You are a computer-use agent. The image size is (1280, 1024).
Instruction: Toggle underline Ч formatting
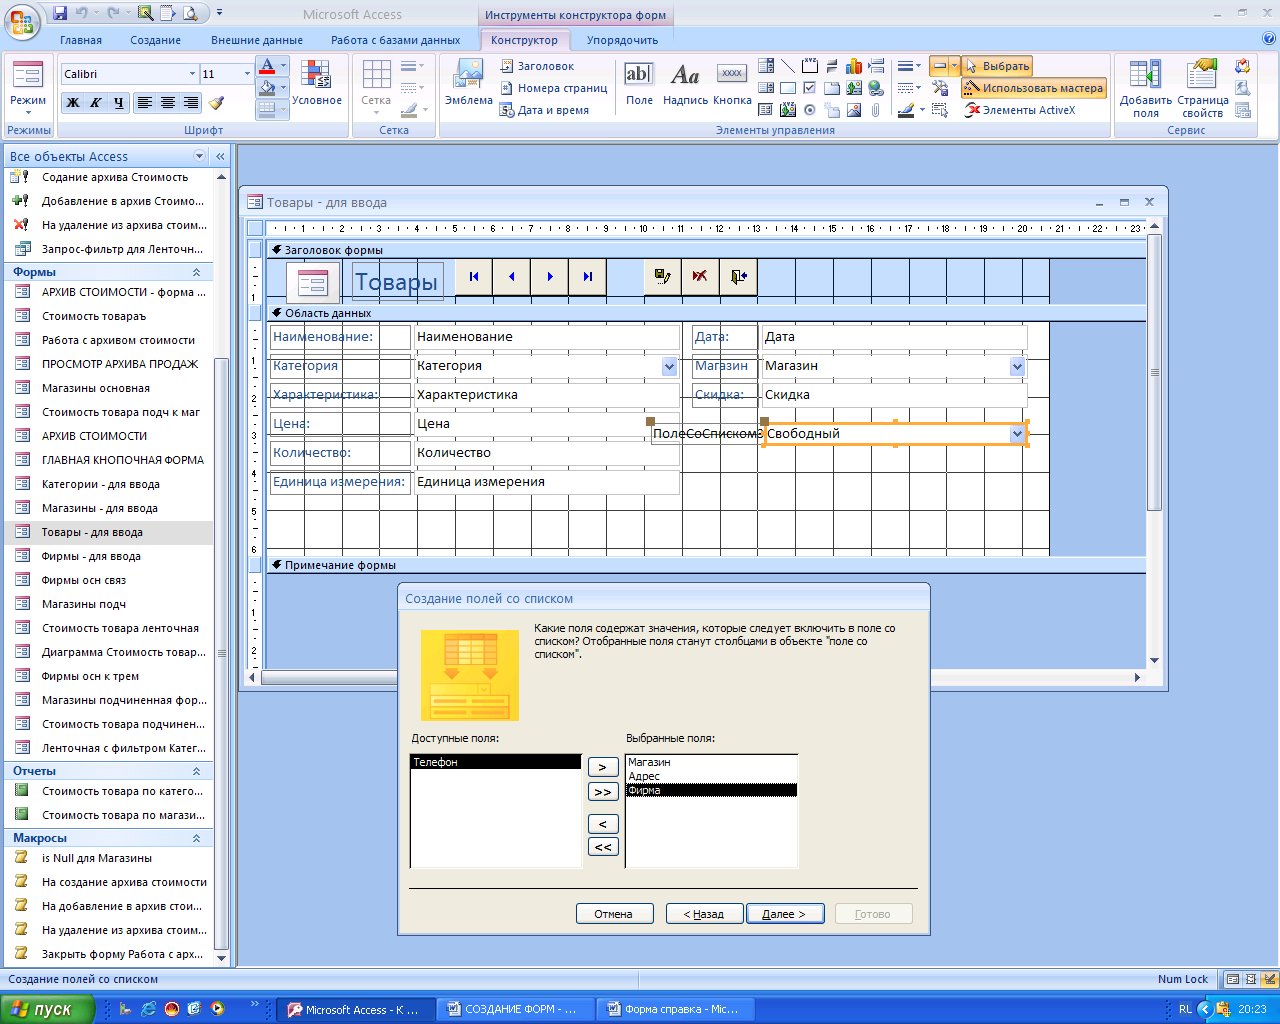tap(118, 102)
